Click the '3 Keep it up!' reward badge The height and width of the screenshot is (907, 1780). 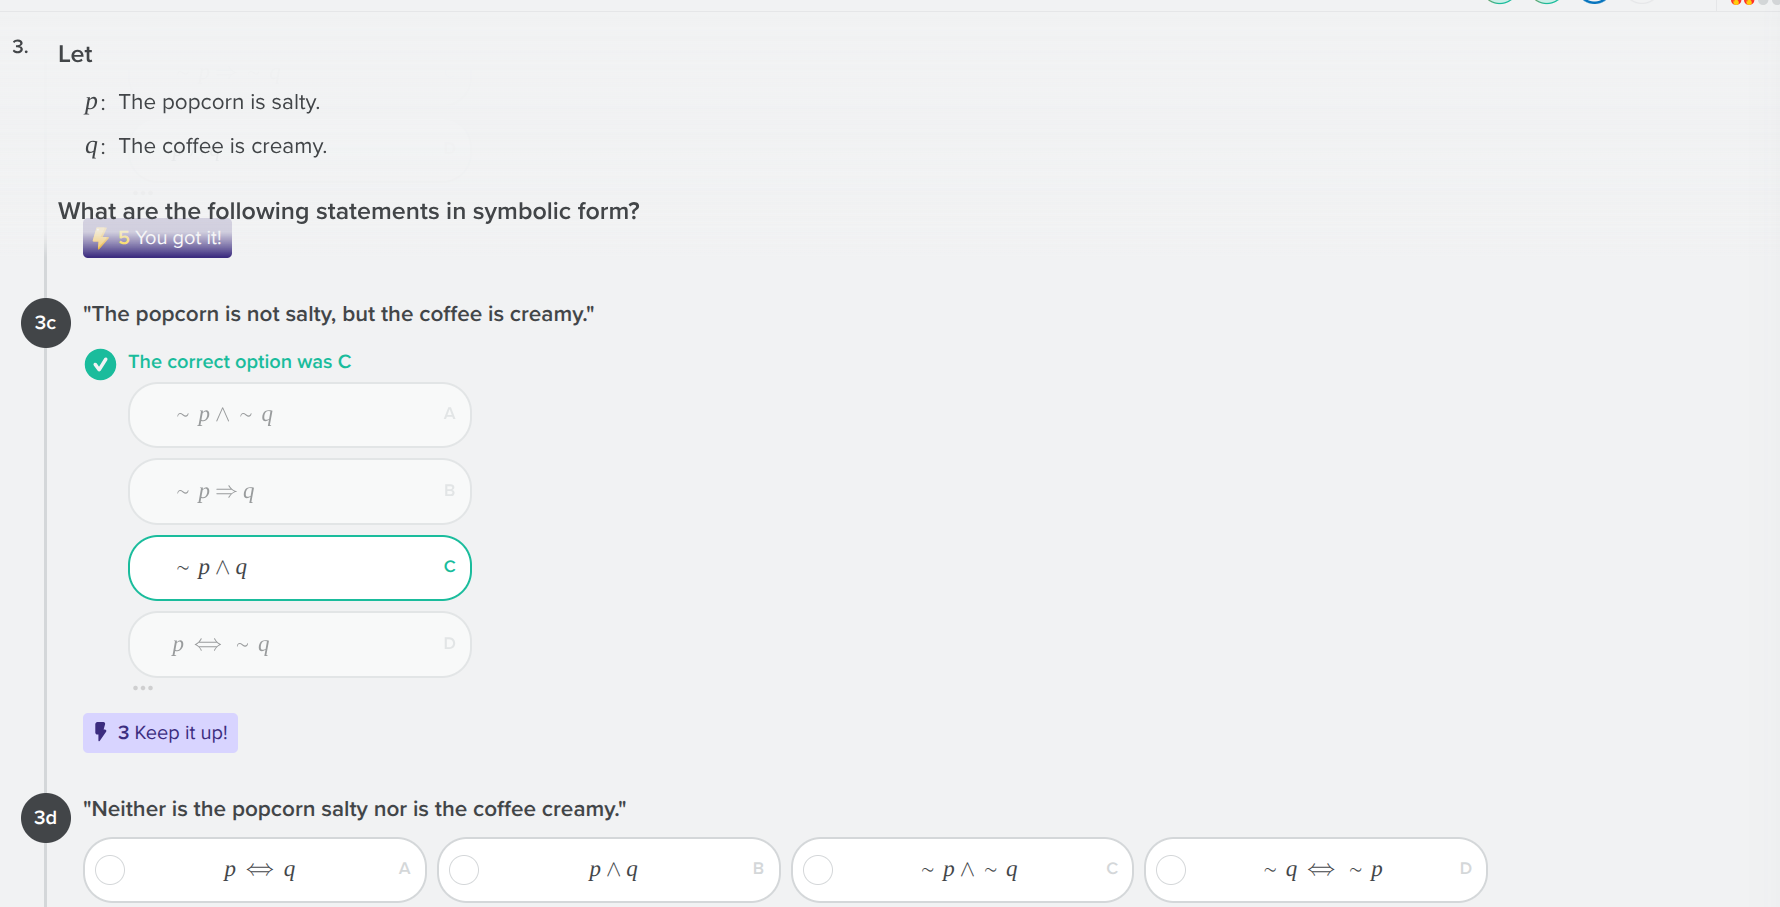(160, 732)
